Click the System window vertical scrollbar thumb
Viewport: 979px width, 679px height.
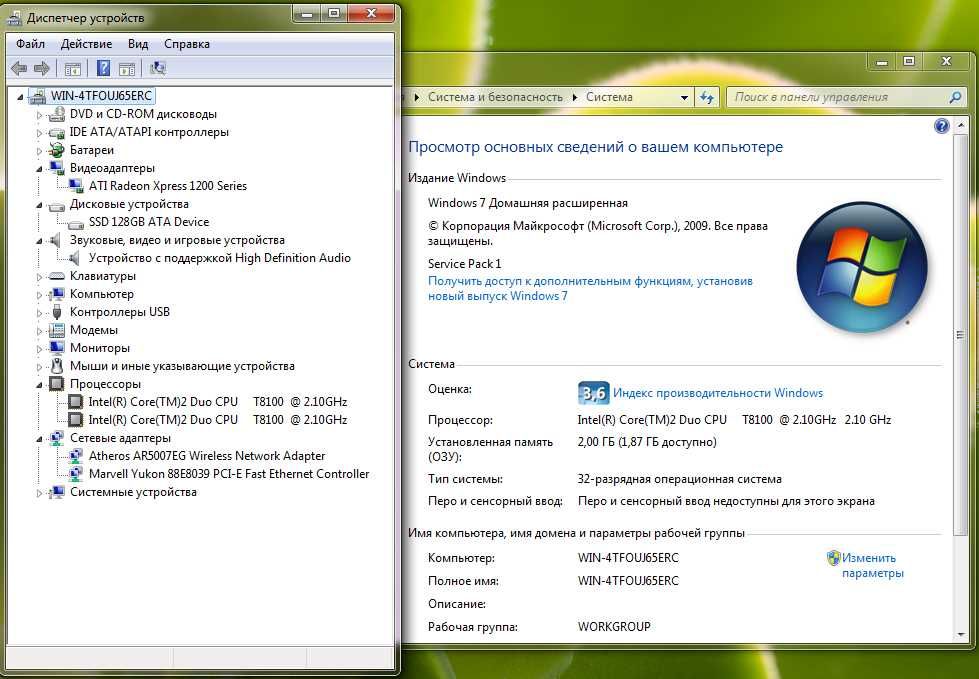click(960, 335)
